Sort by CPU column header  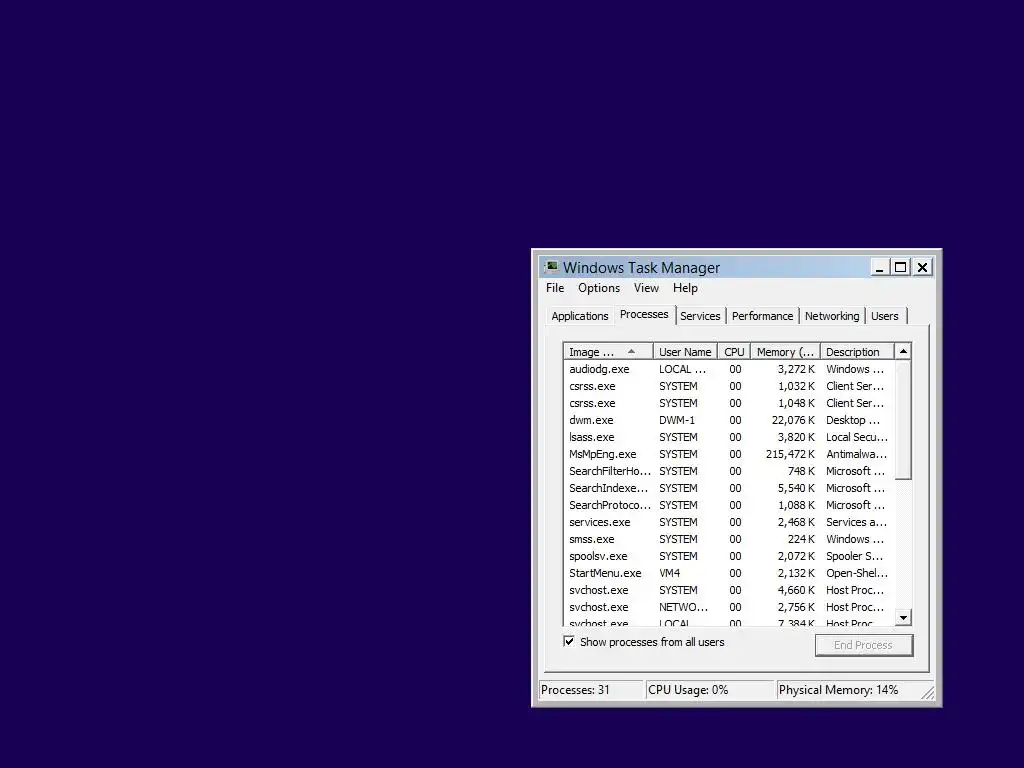tap(734, 352)
